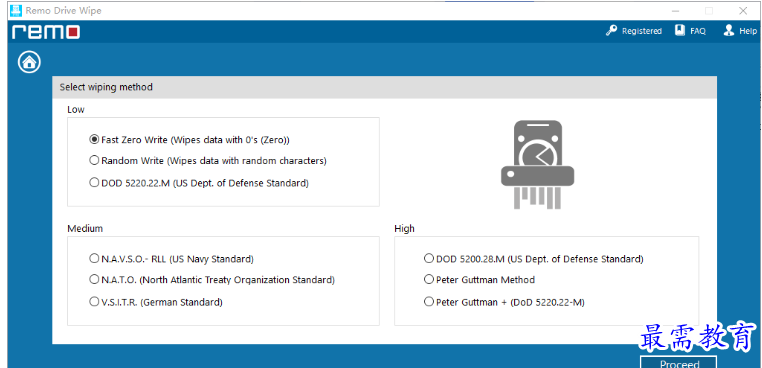Select Fast Zero Write method
Screen dimensions: 762x368
(190, 140)
